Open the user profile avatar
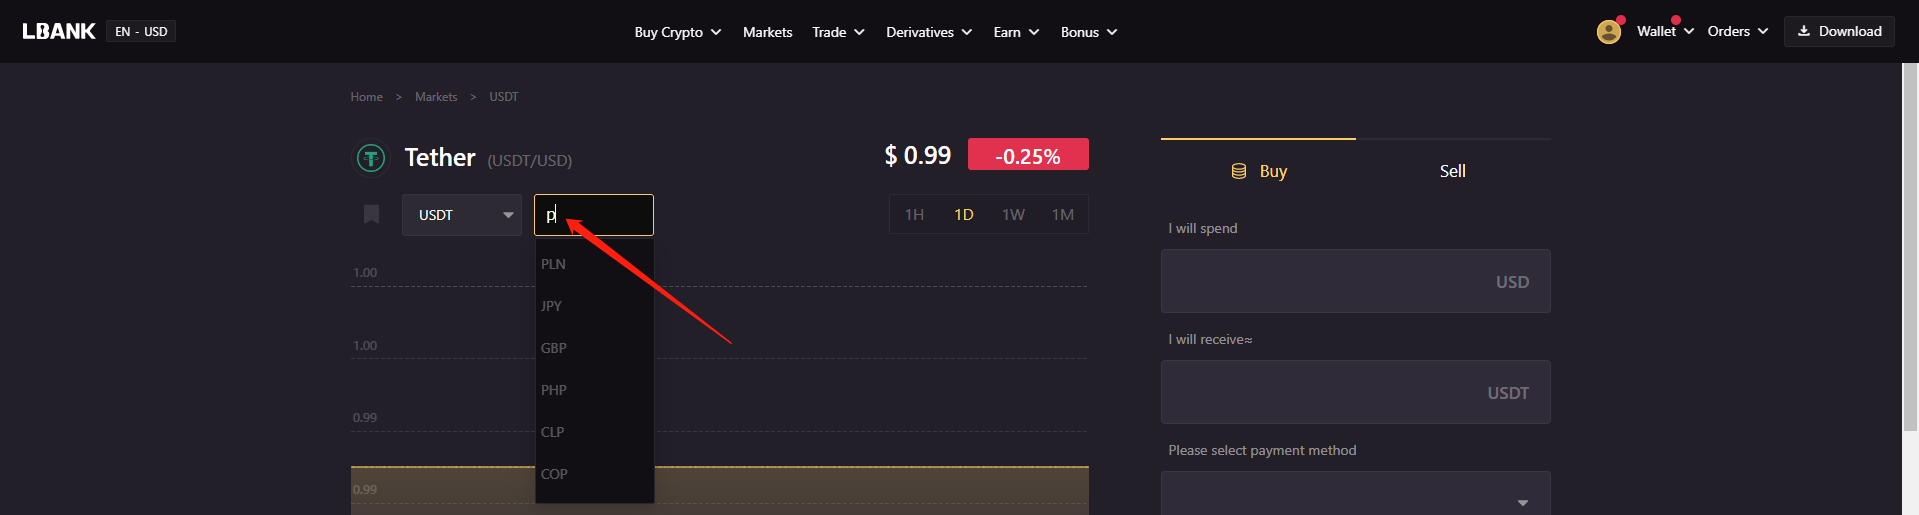This screenshot has width=1919, height=515. pyautogui.click(x=1608, y=32)
